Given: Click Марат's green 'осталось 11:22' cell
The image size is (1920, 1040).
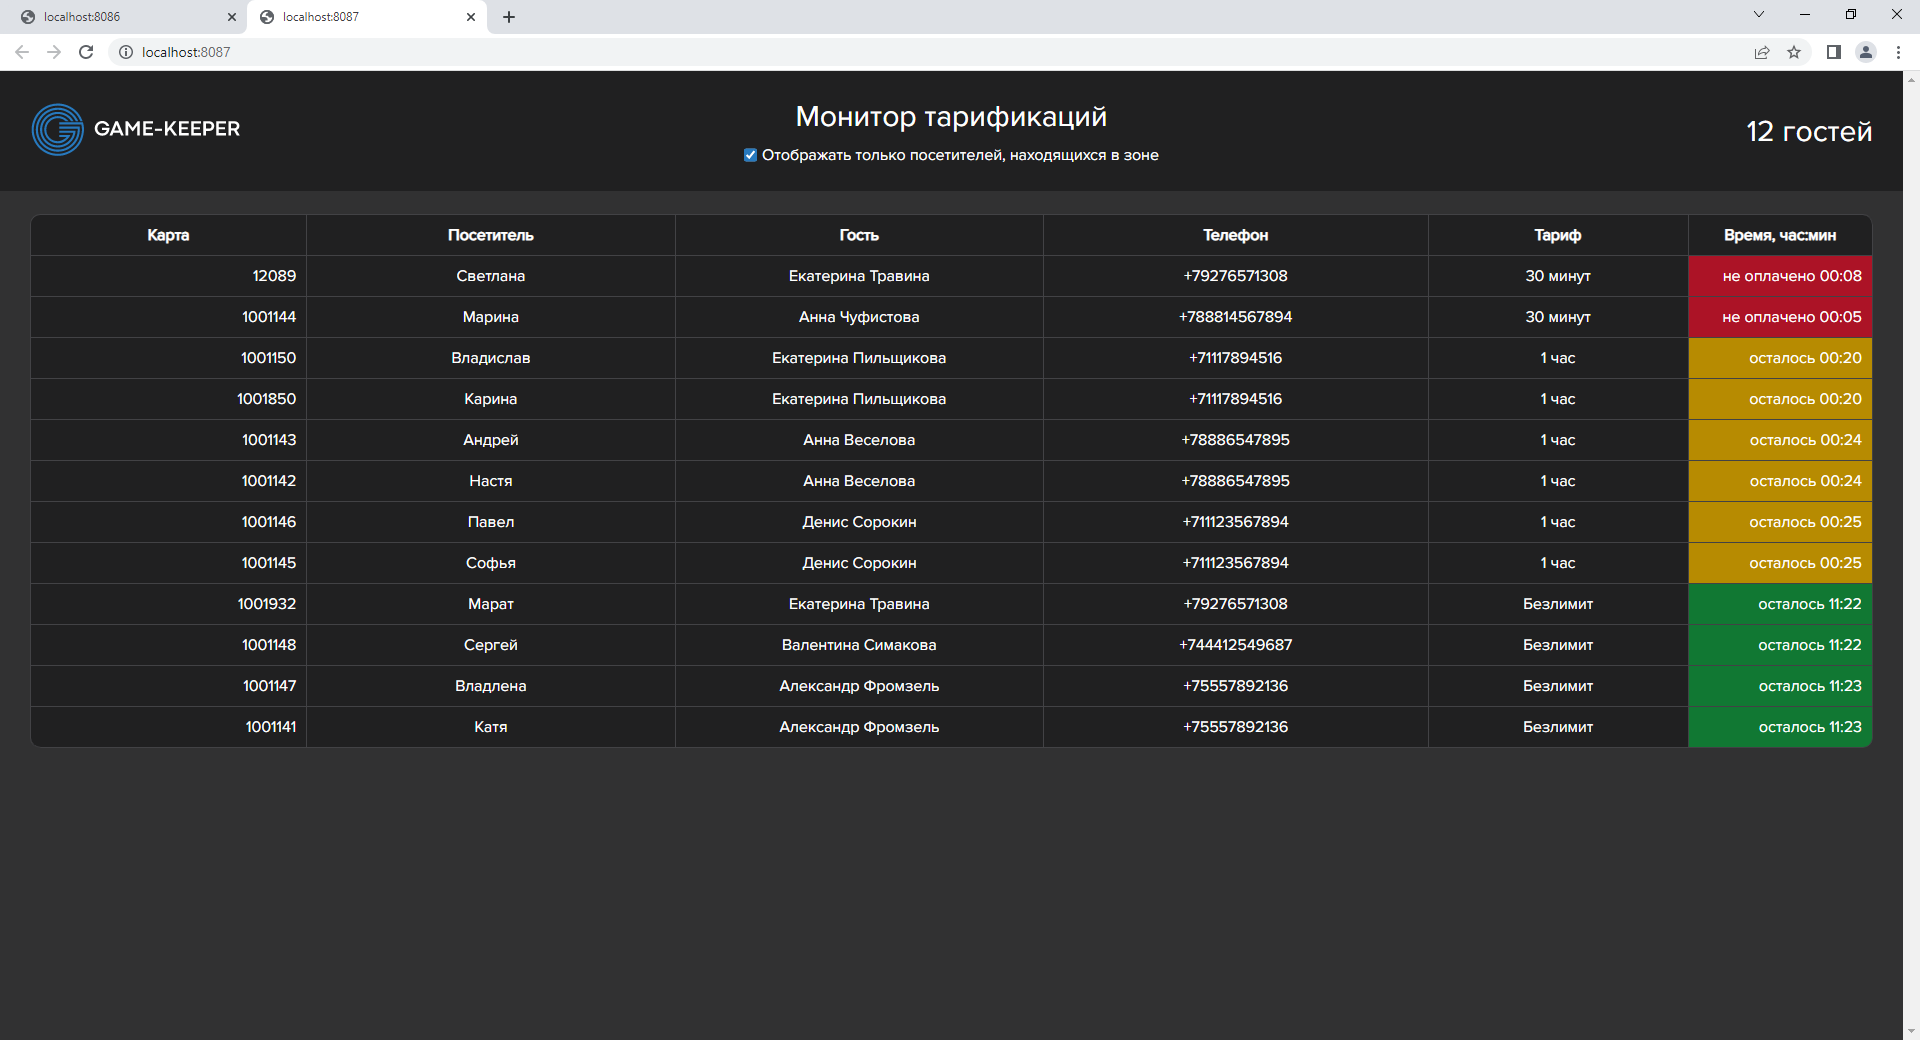Looking at the screenshot, I should [1780, 604].
